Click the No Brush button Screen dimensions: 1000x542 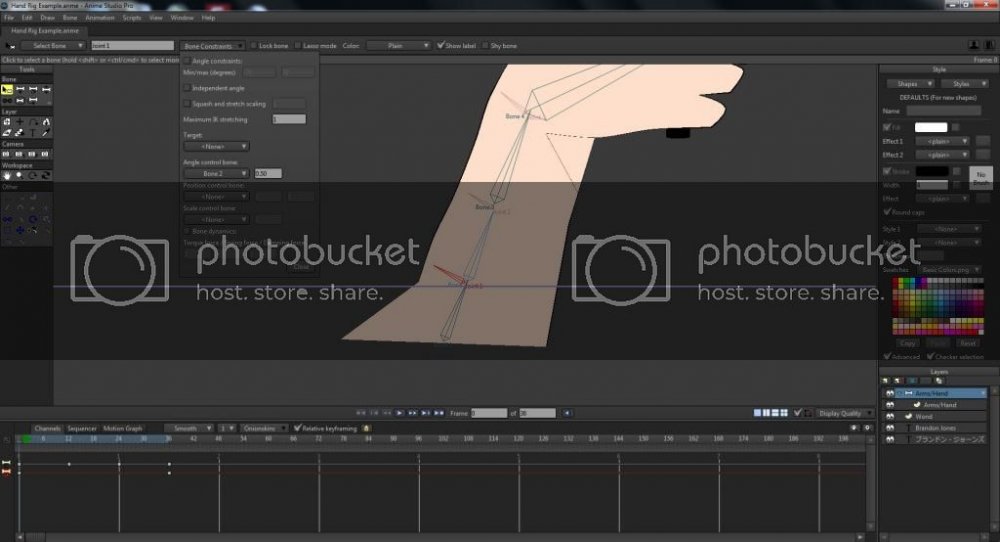point(981,177)
